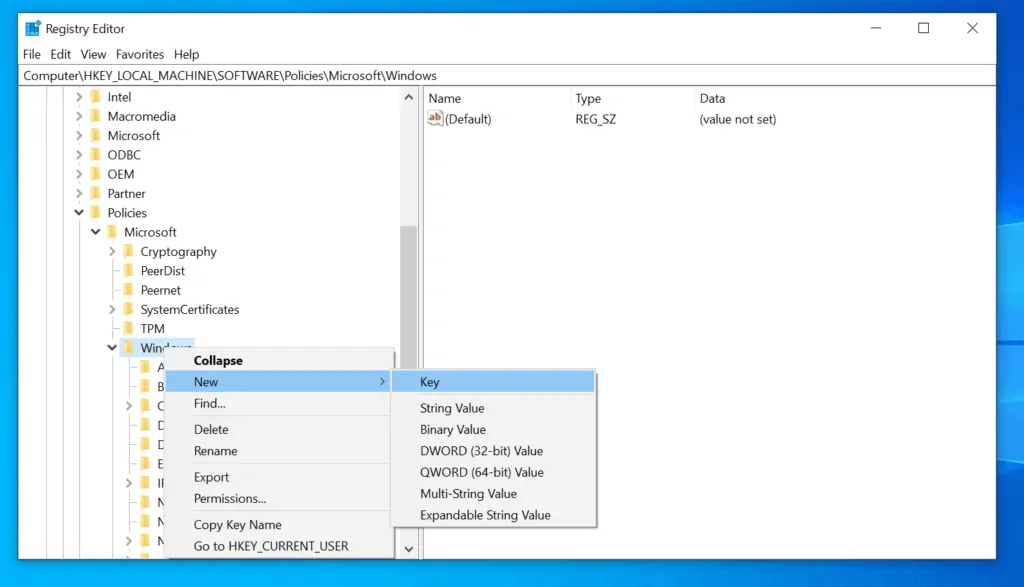1024x587 pixels.
Task: Expand the Intel key chevron
Action: point(80,96)
